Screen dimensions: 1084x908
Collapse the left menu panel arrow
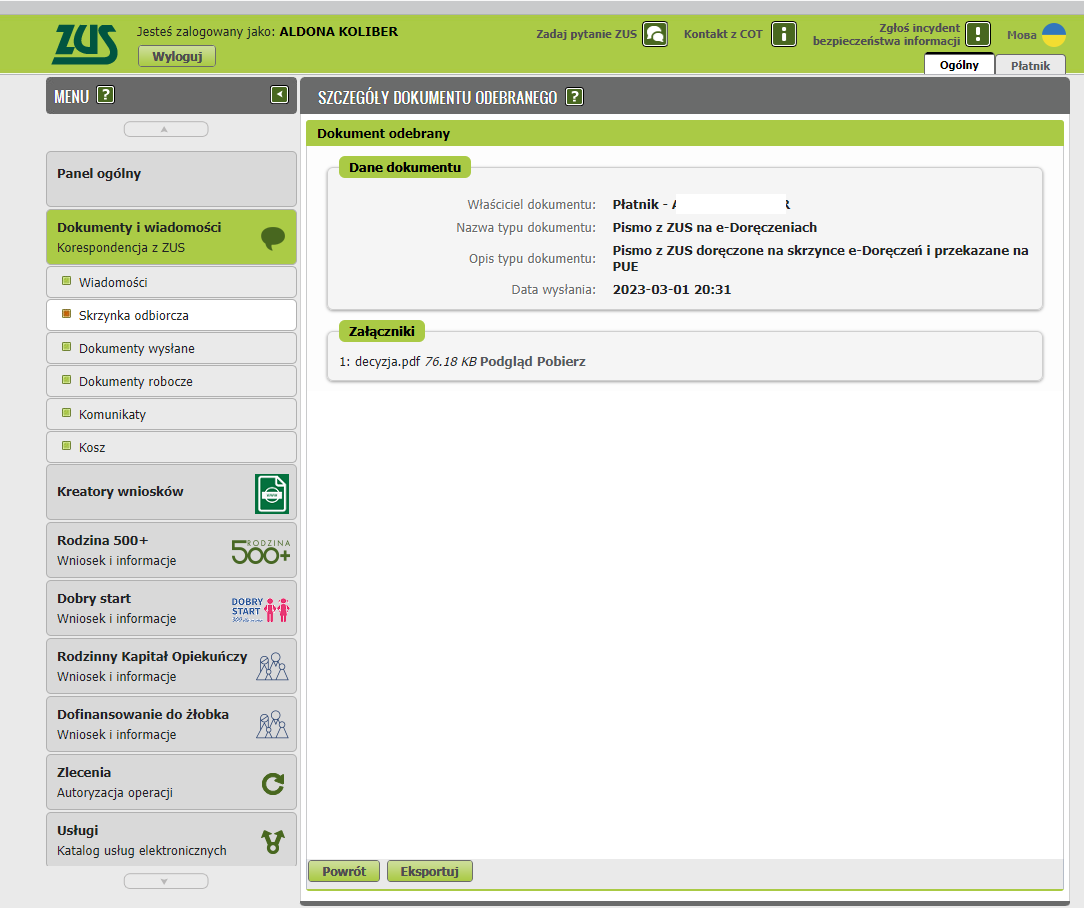[279, 95]
